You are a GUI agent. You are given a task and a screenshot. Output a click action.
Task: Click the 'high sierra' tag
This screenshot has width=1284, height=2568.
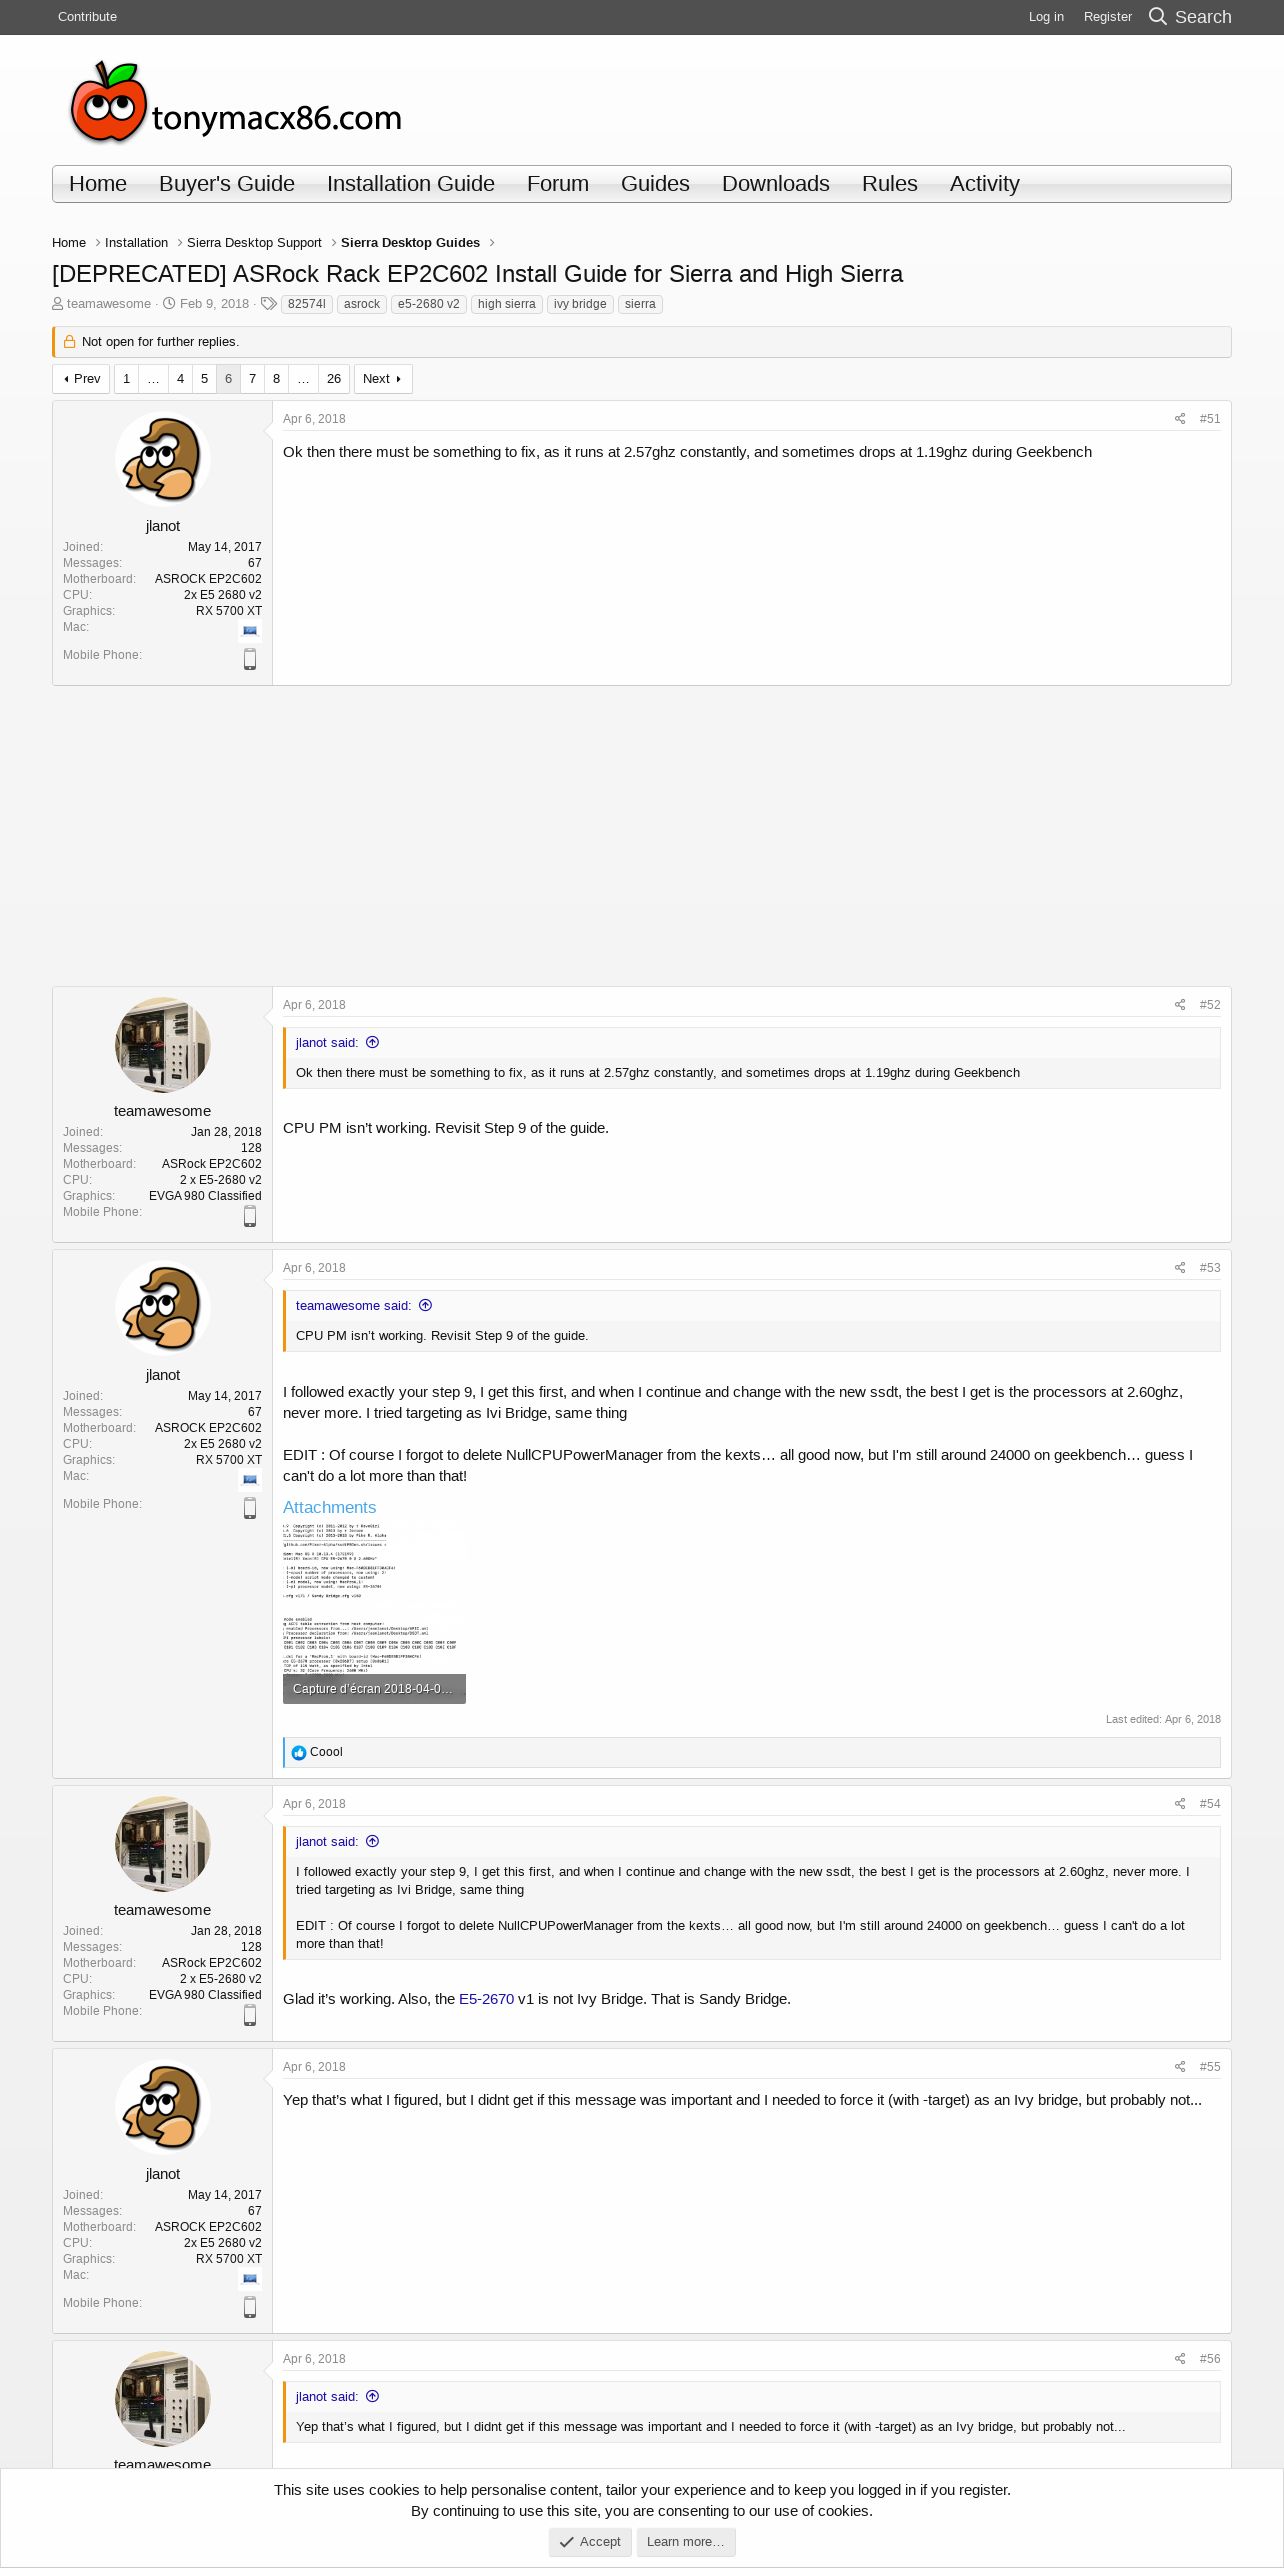pos(507,304)
